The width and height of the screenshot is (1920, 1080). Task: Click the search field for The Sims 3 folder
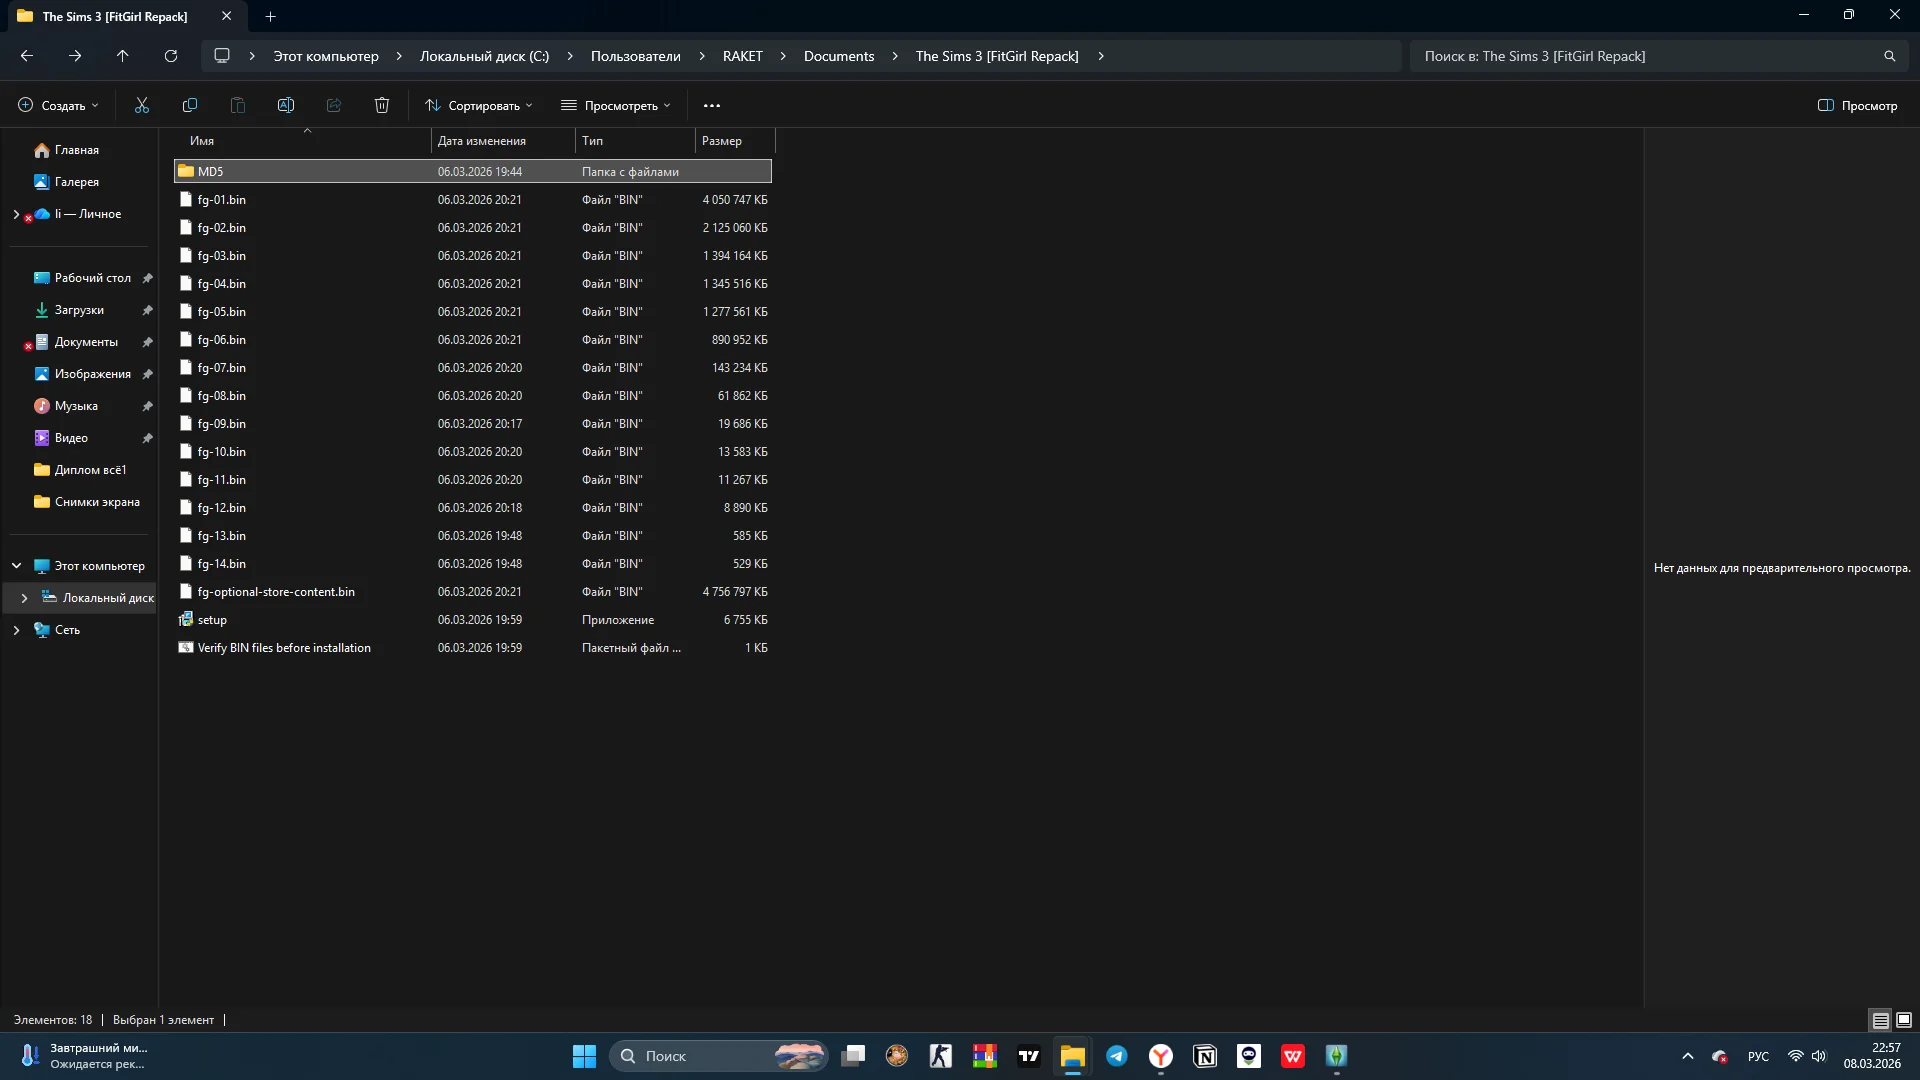(1650, 56)
